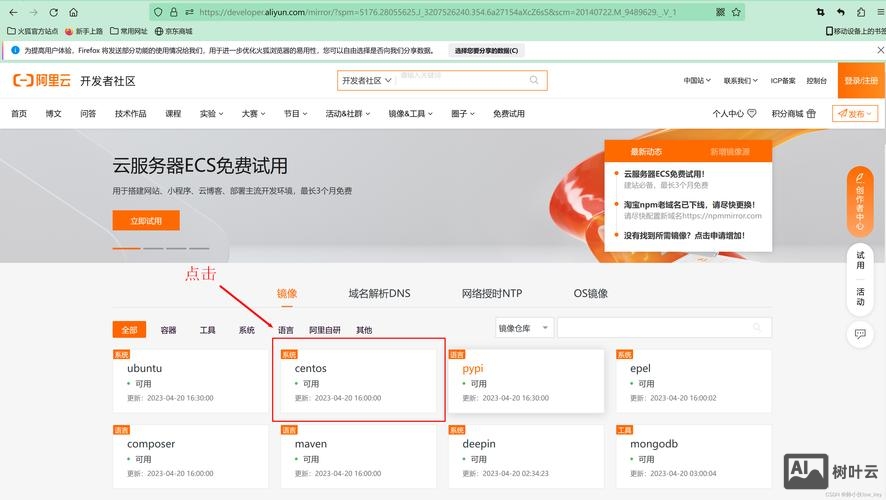Screen dimensions: 886x500
Task: Click the browser back arrow
Action: [14, 12]
